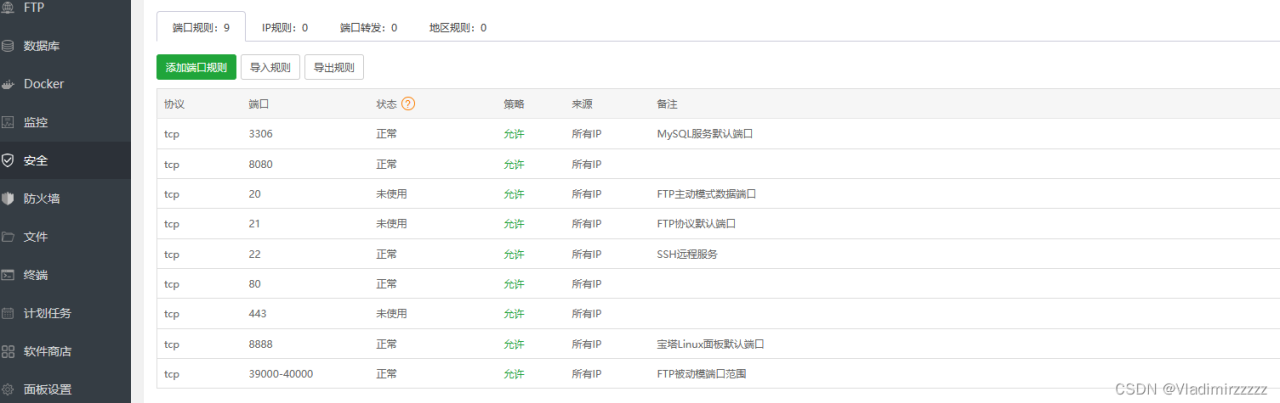
Task: Switch to the 端口转发: 0 tab
Action: (368, 27)
